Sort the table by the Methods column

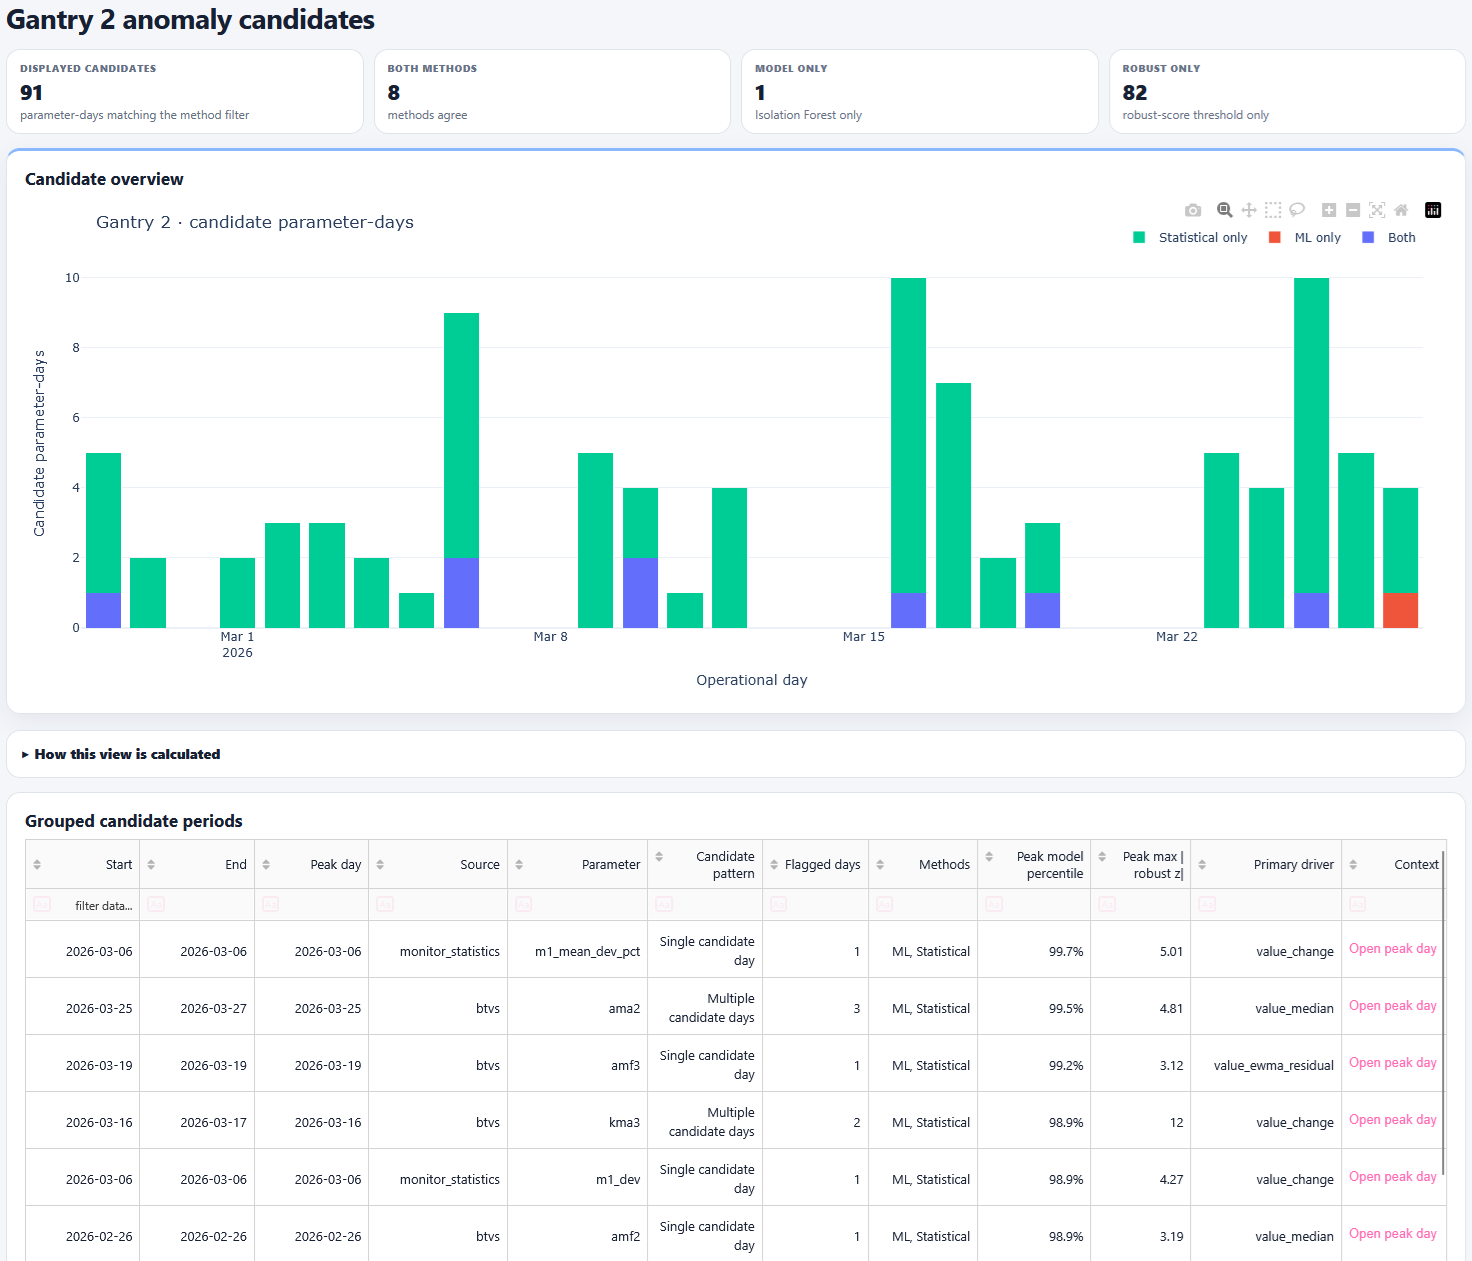tap(880, 865)
